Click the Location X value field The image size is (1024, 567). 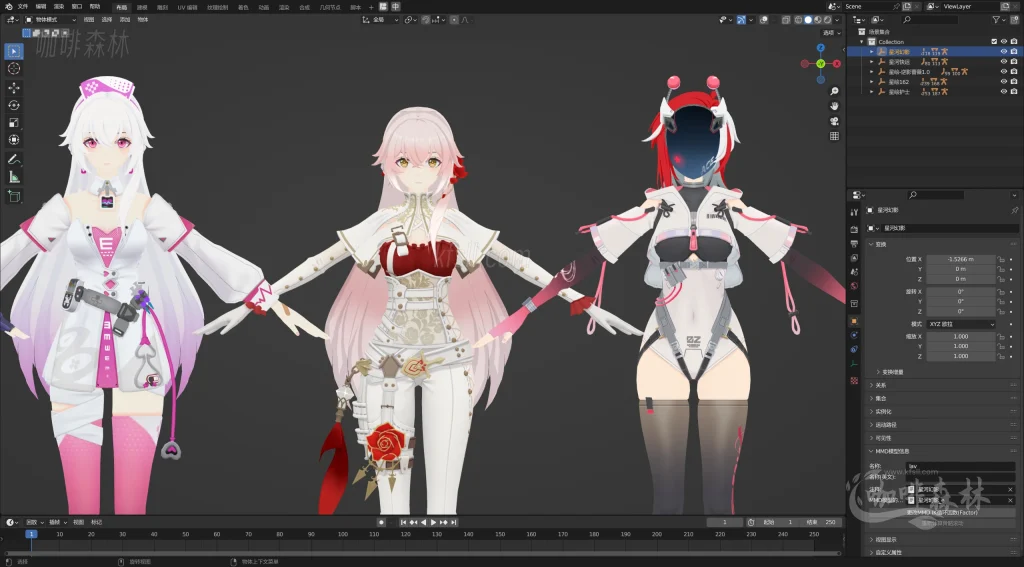961,259
